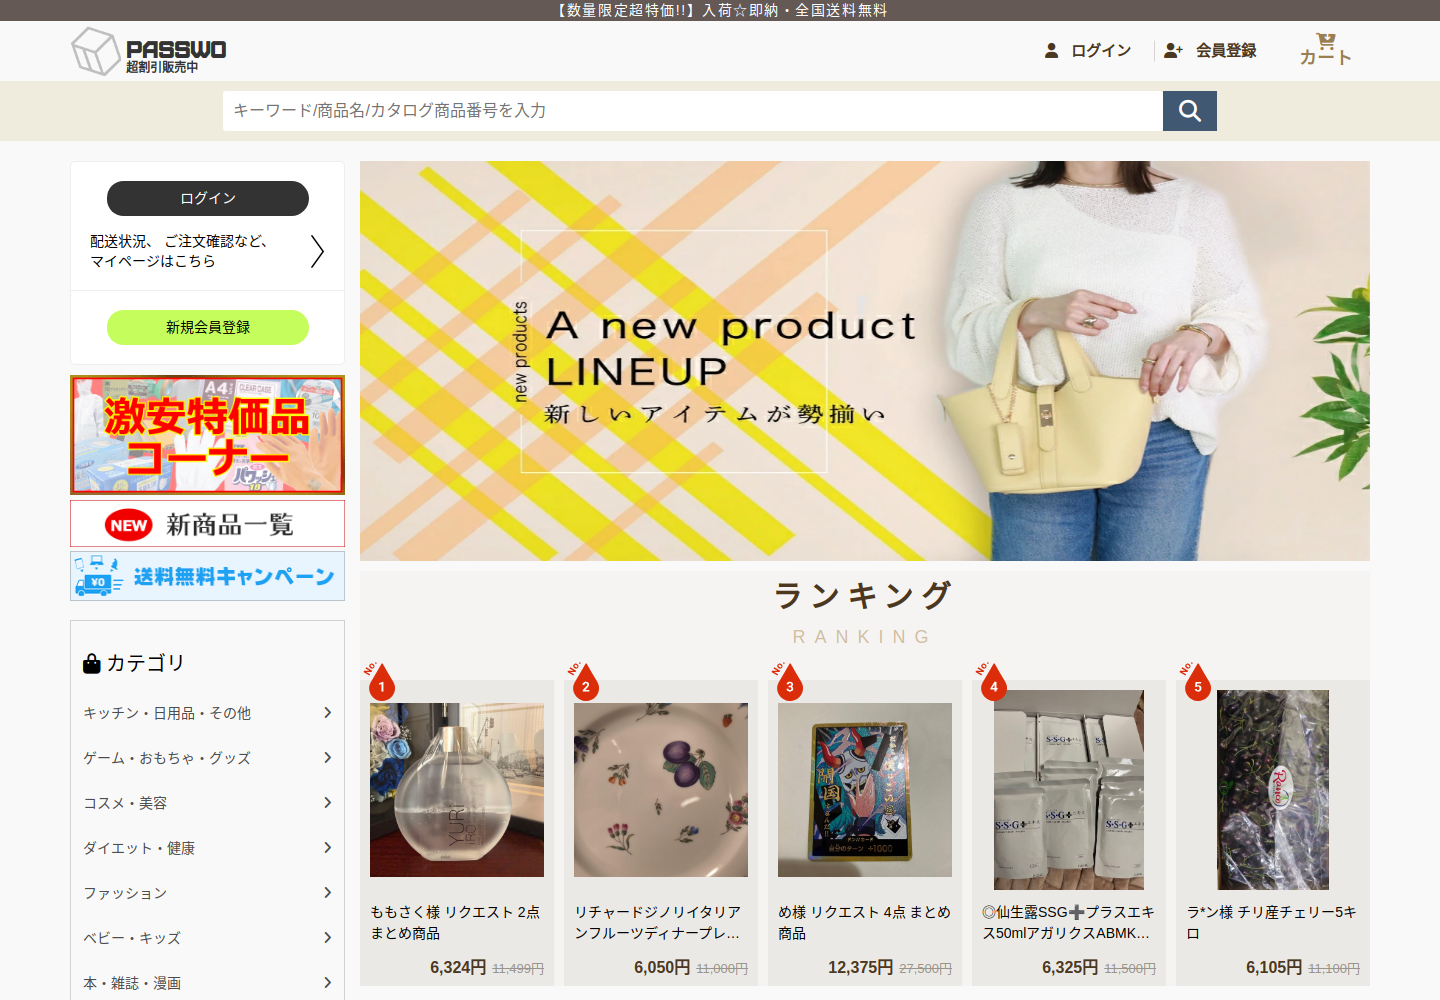
Task: Click the top announcement bar text
Action: [x=720, y=10]
